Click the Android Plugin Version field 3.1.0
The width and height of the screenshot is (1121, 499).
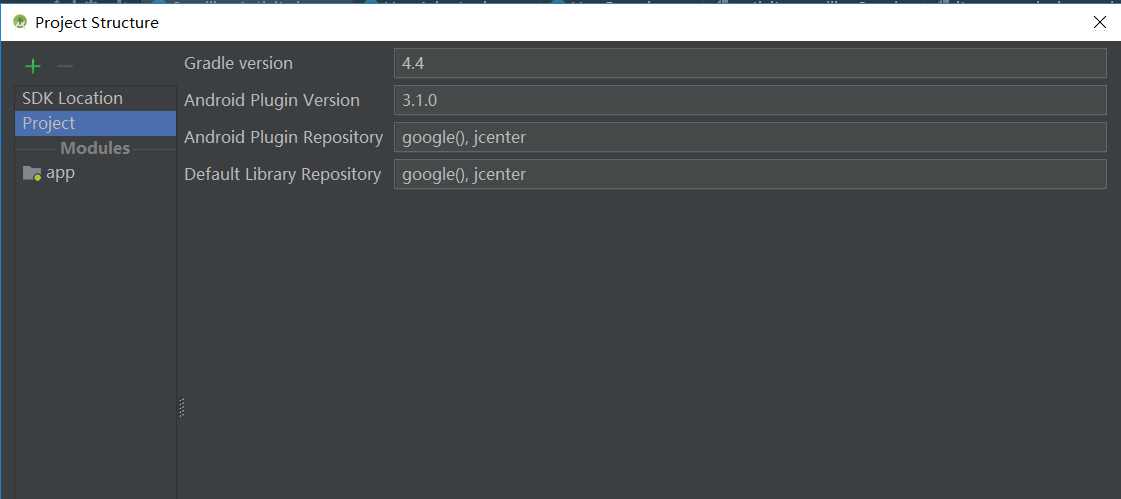point(750,100)
